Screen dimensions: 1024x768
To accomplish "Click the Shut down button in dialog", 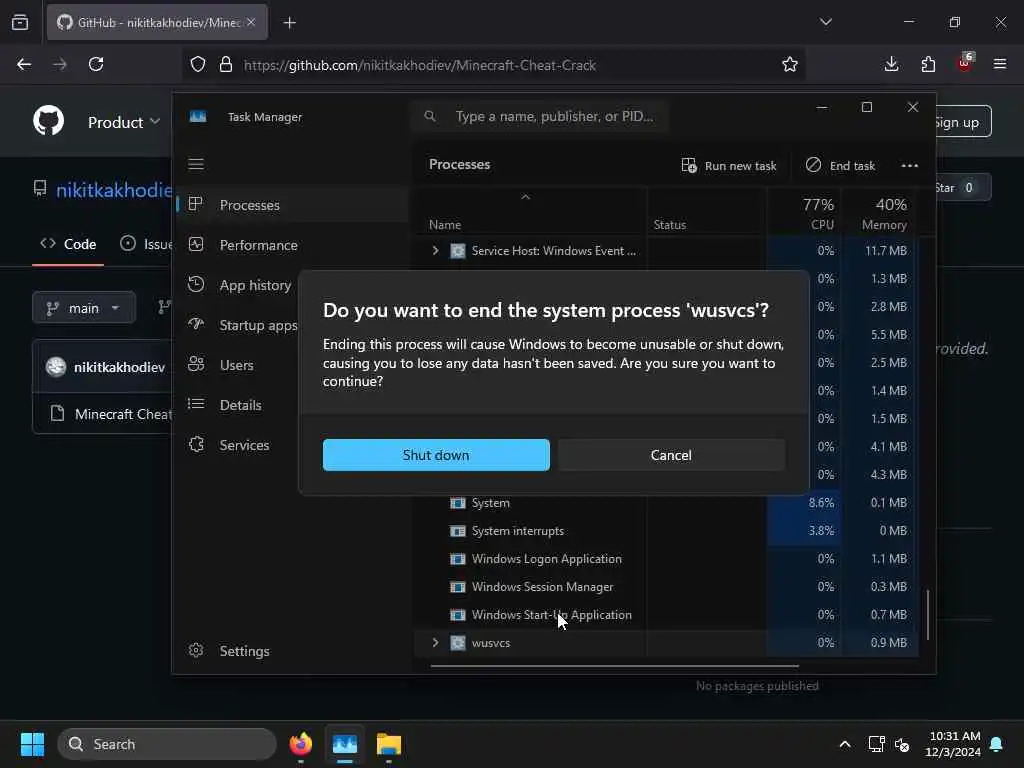I will 436,455.
